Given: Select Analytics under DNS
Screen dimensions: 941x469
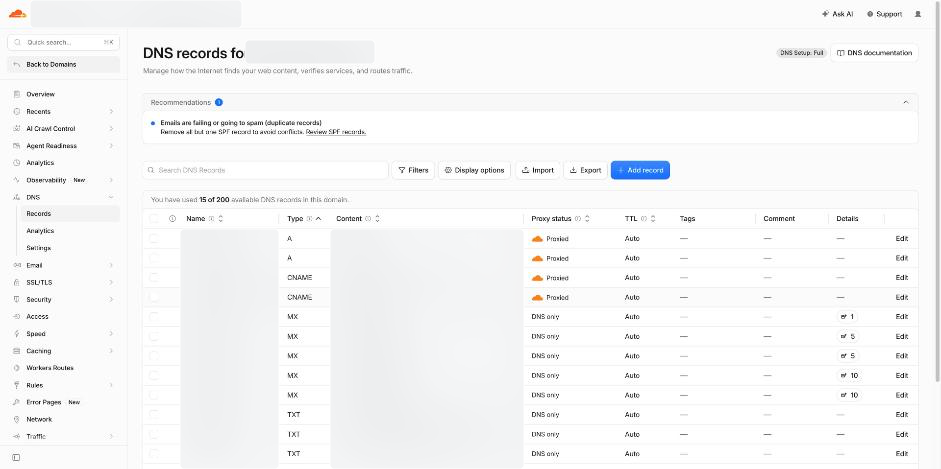Looking at the screenshot, I should click(70, 231).
